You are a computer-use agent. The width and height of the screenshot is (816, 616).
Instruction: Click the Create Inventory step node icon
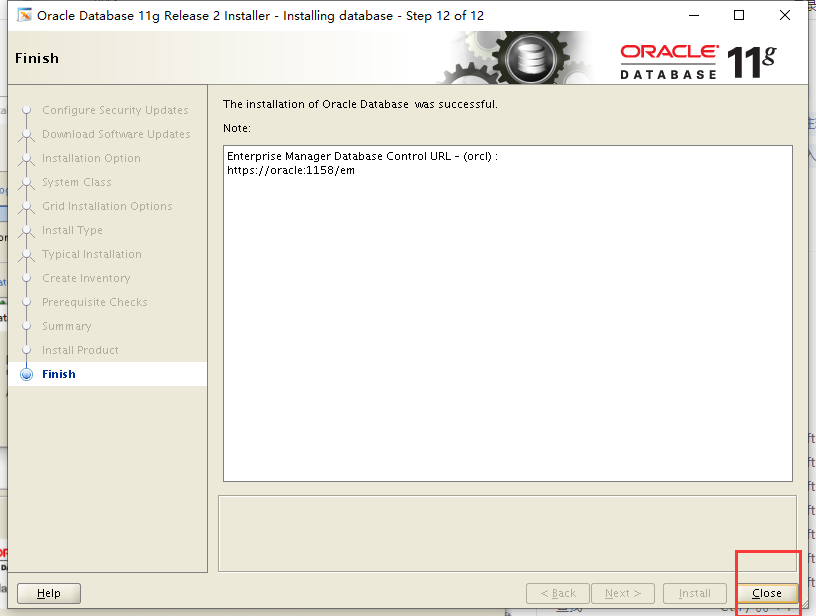tap(26, 278)
